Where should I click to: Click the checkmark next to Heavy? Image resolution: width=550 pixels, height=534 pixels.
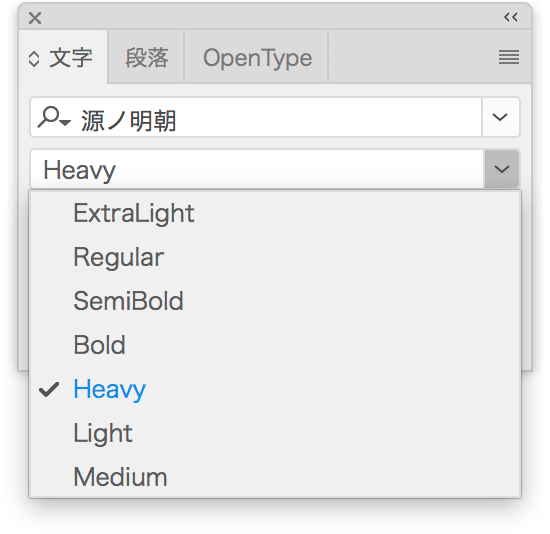pyautogui.click(x=49, y=389)
